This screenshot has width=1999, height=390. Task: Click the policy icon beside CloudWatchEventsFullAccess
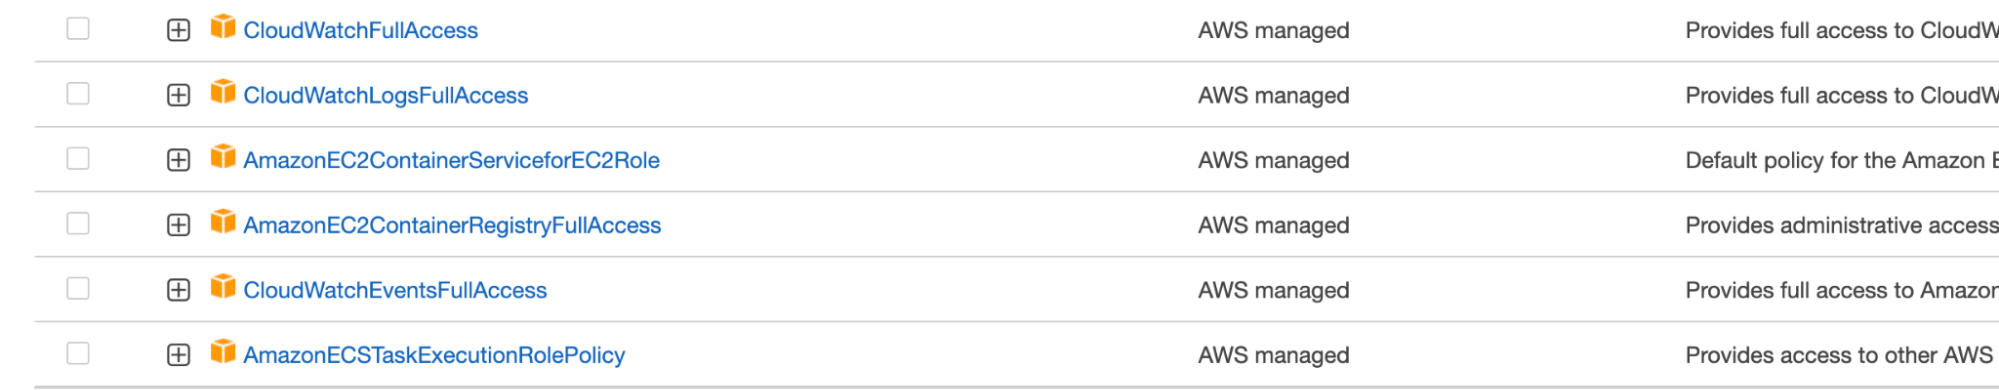point(223,287)
